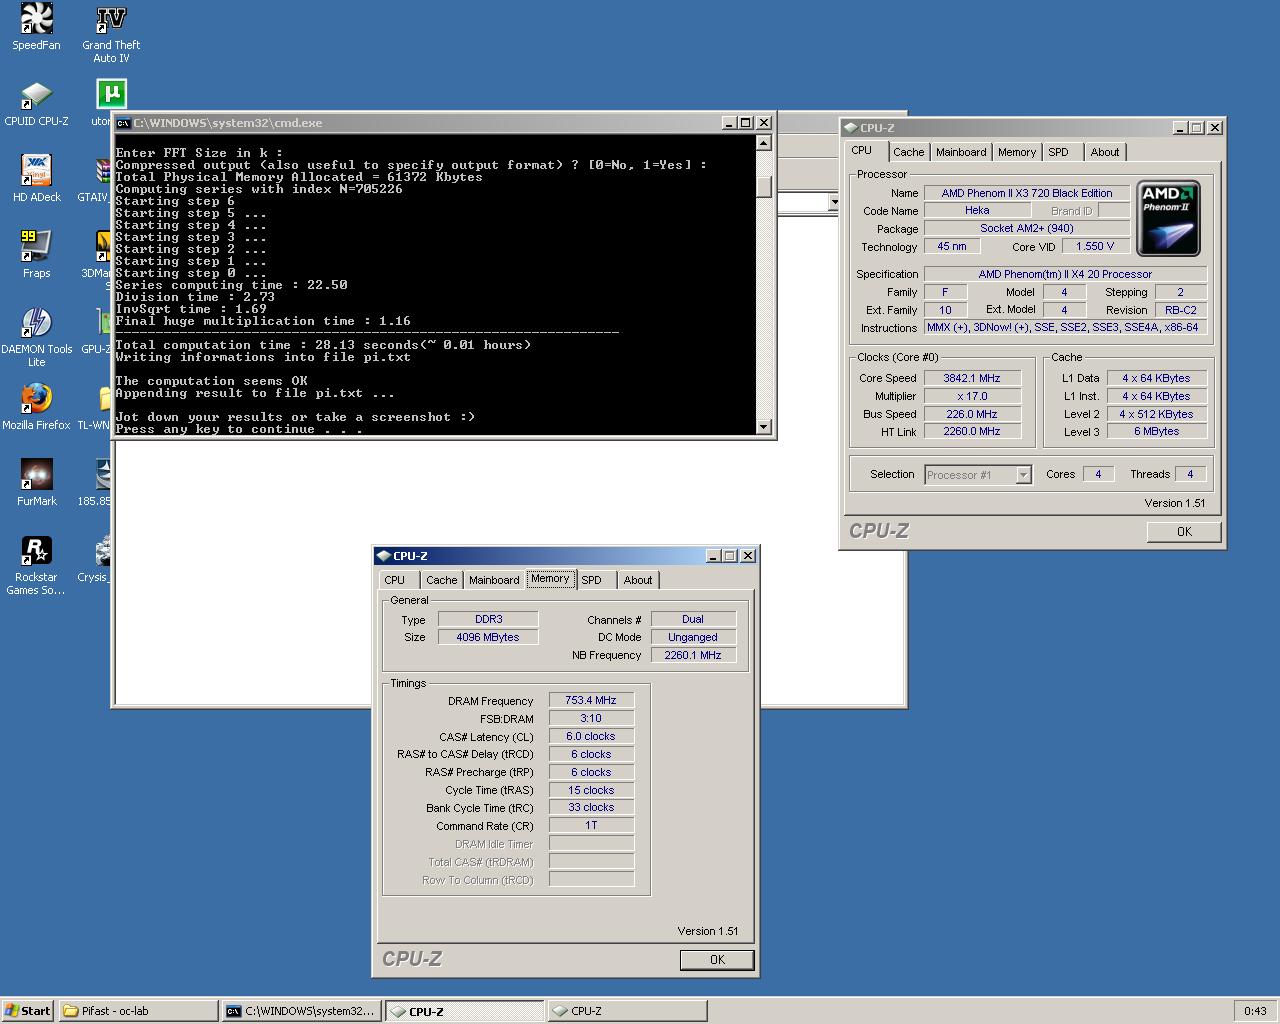The image size is (1280, 1024).
Task: Select the memory Size field 4096 MBytes
Action: [488, 637]
